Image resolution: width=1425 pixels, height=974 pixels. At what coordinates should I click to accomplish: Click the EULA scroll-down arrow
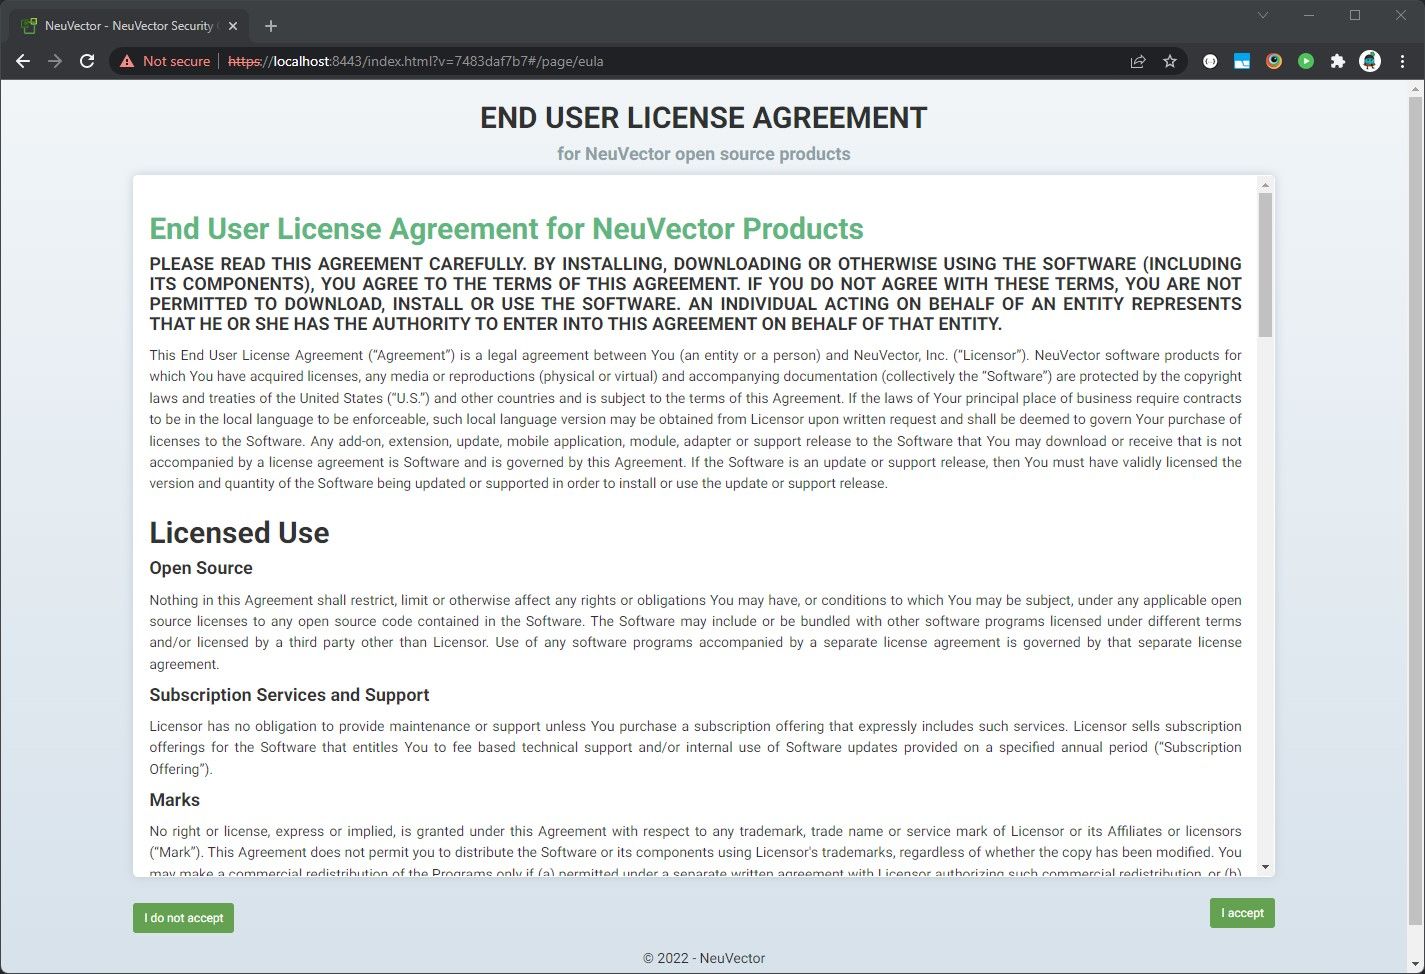tap(1265, 867)
